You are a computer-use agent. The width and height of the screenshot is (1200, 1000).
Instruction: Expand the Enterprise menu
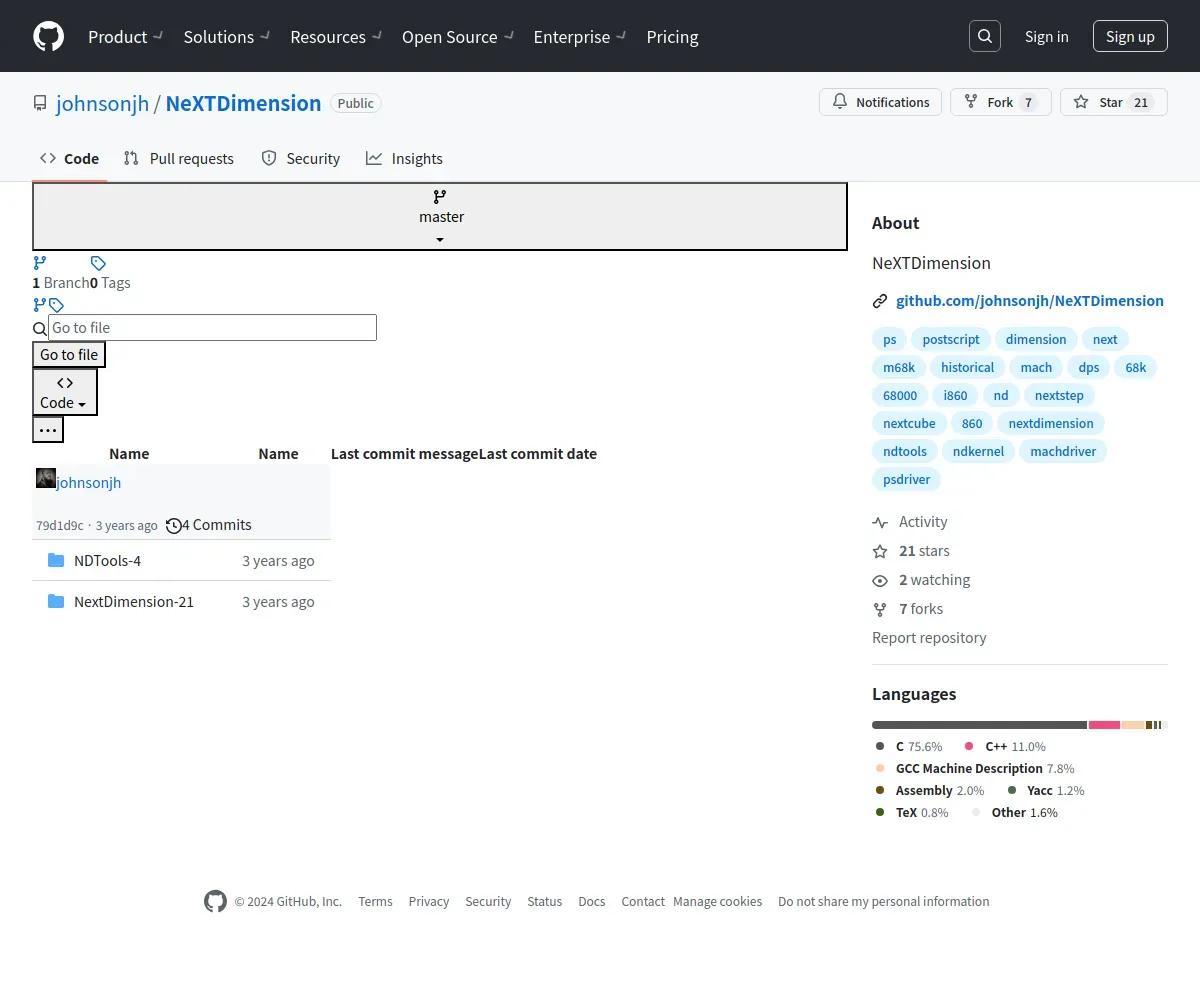580,36
